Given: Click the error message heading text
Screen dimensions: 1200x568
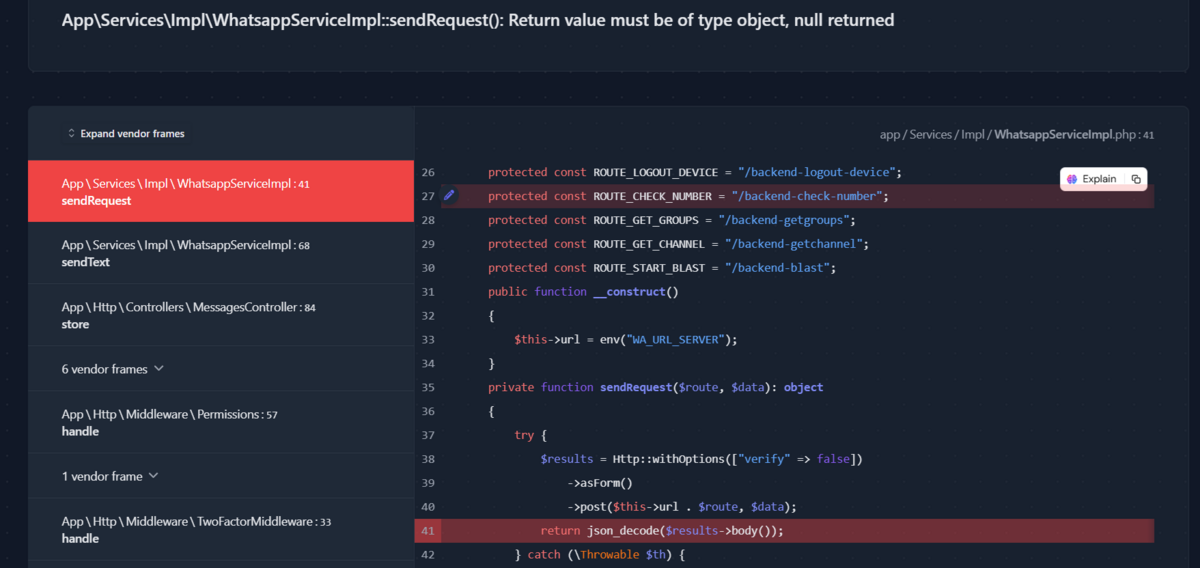Looking at the screenshot, I should 478,20.
